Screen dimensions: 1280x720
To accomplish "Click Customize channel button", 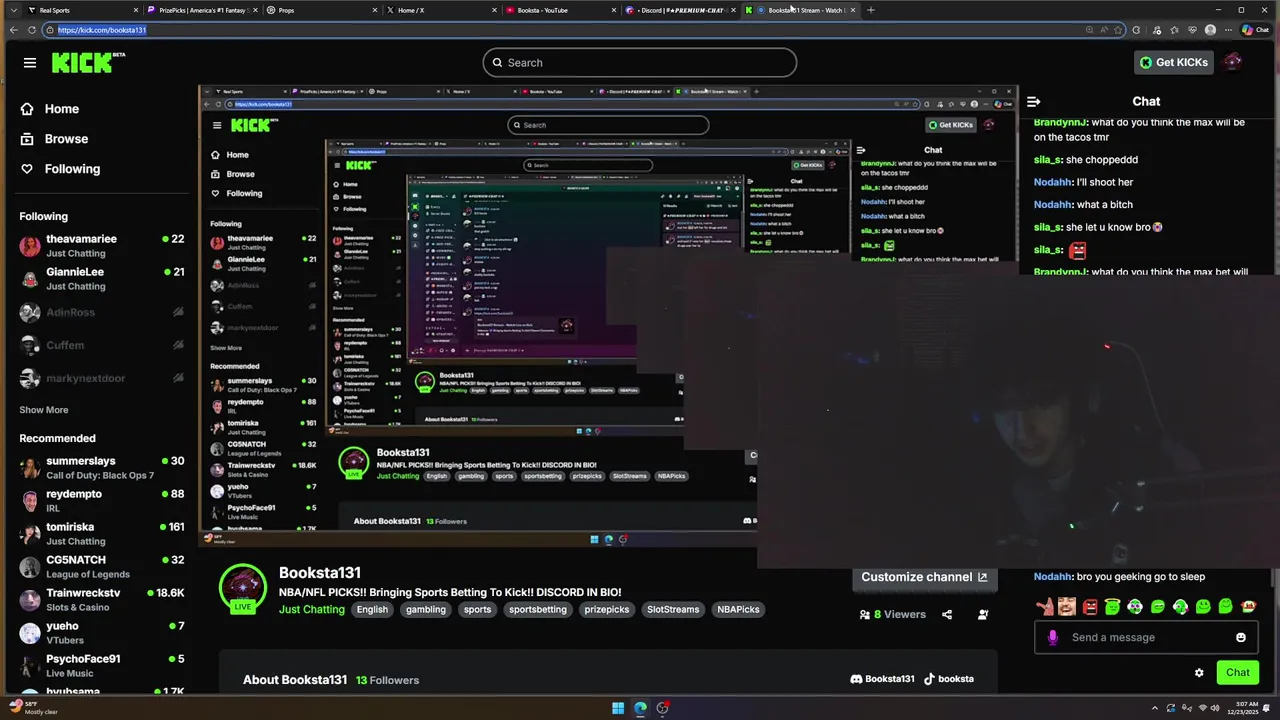I will point(924,577).
